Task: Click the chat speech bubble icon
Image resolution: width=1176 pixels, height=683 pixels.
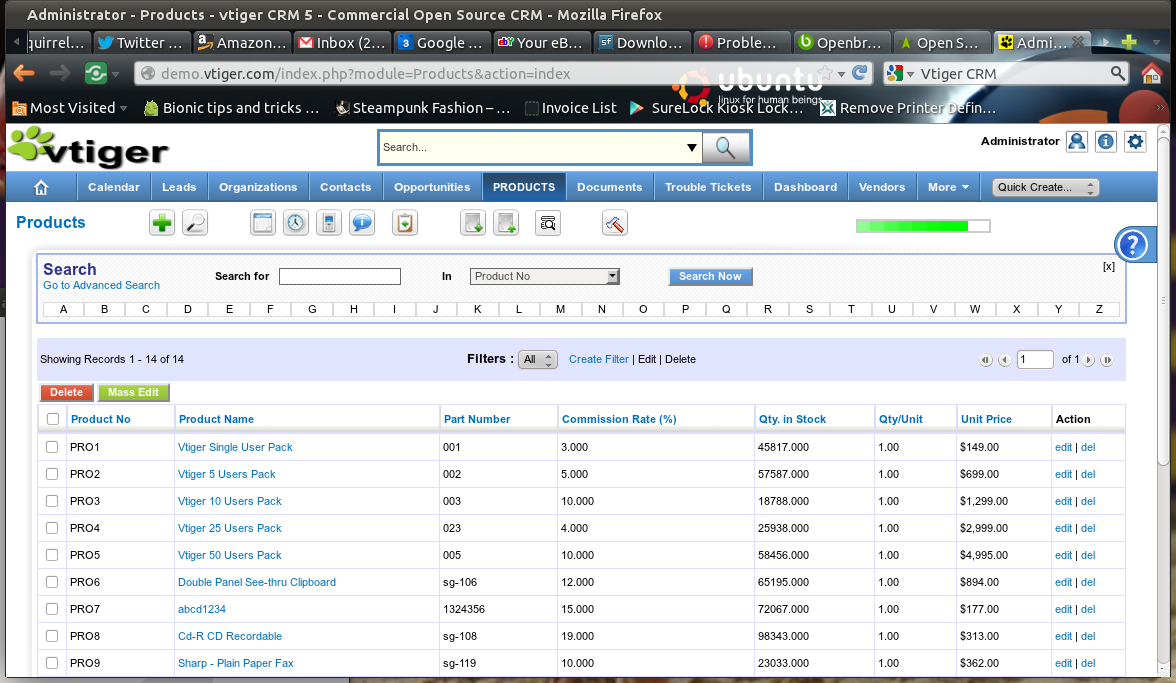Action: coord(361,223)
